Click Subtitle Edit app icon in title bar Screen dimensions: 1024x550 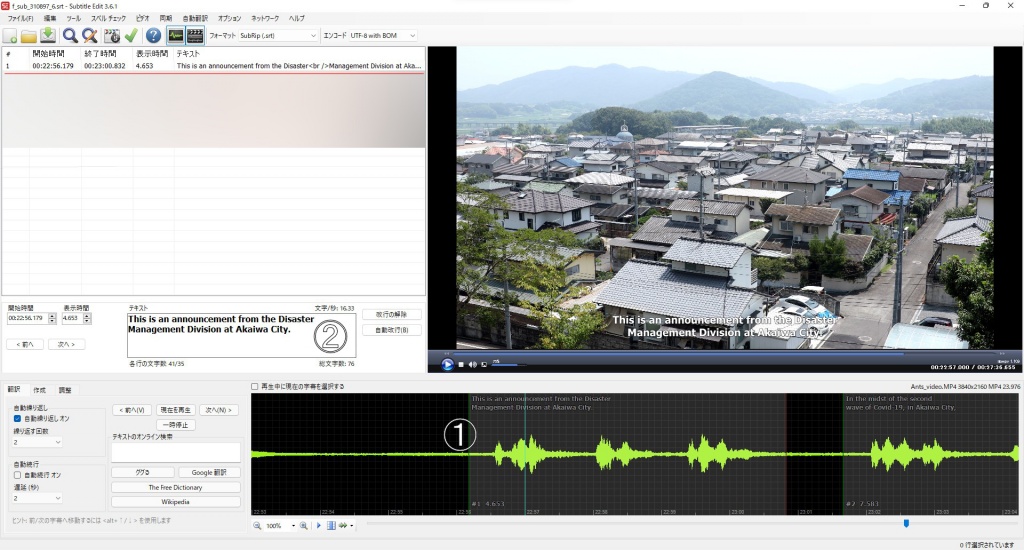(6, 6)
